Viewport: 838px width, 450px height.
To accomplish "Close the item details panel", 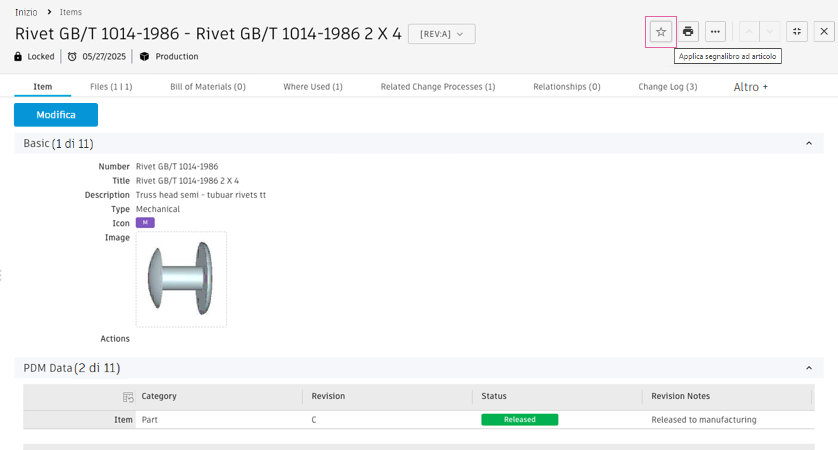I will tap(824, 32).
